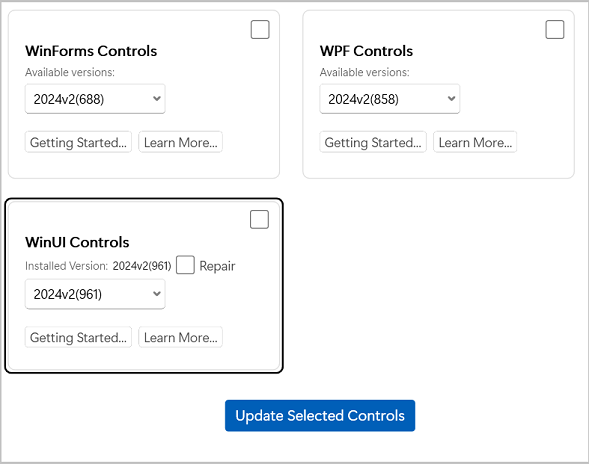This screenshot has height=464, width=589.
Task: Open Getting Started for WinUI Controls
Action: pos(78,337)
